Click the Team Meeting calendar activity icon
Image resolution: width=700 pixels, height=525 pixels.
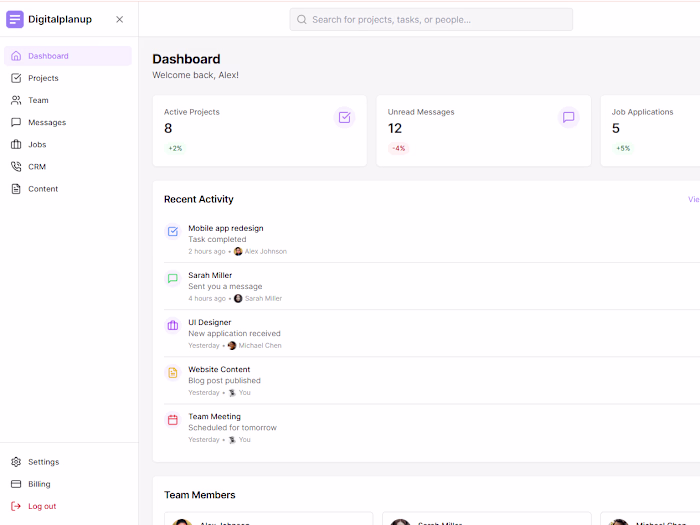pos(173,420)
